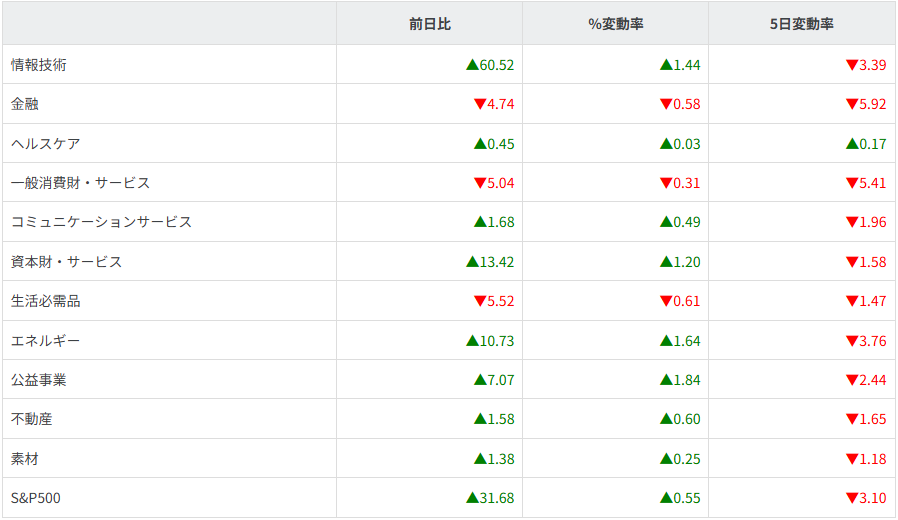The width and height of the screenshot is (898, 520).
Task: Click the red down arrow beside 3.10
Action: tap(852, 498)
